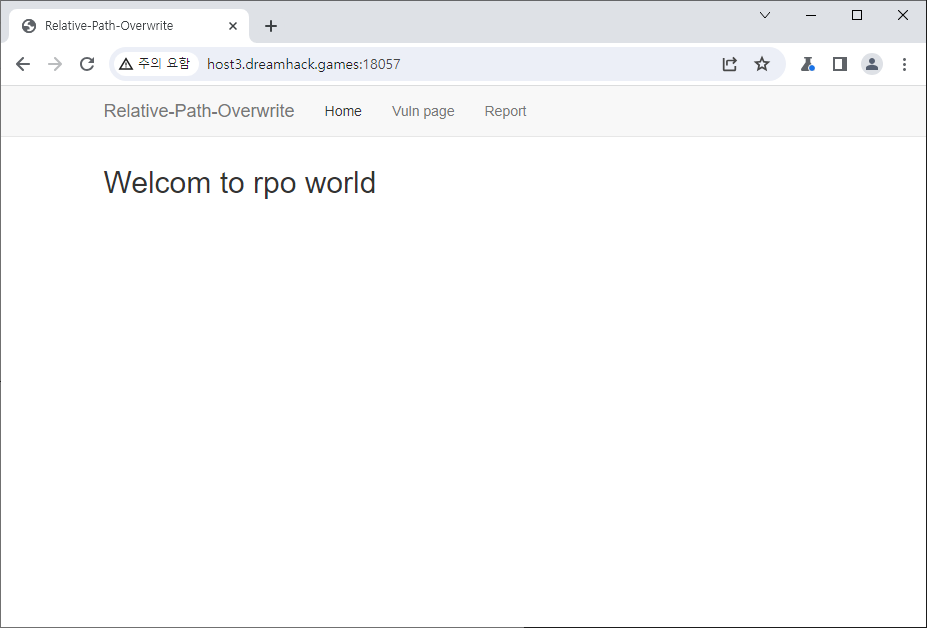The width and height of the screenshot is (927, 628).
Task: Click the forward navigation arrow
Action: point(55,64)
